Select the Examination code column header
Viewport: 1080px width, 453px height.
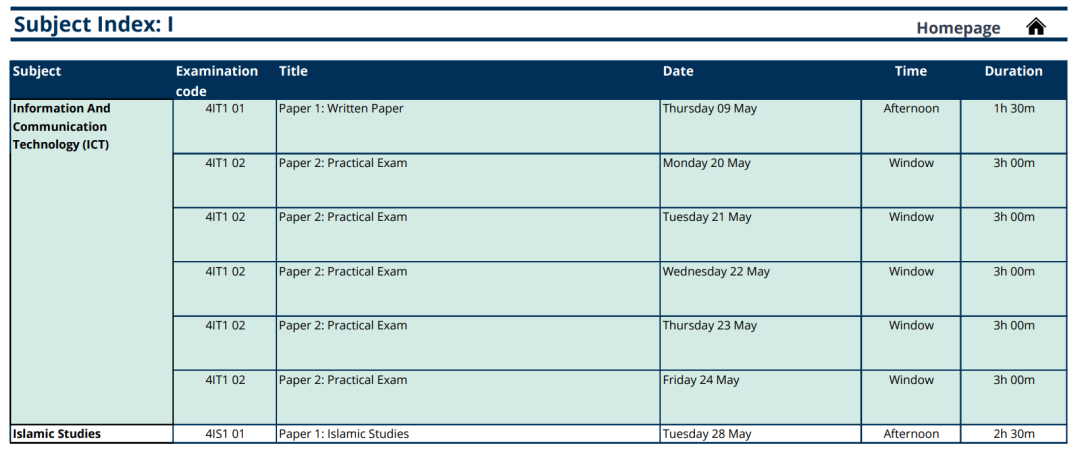[217, 81]
